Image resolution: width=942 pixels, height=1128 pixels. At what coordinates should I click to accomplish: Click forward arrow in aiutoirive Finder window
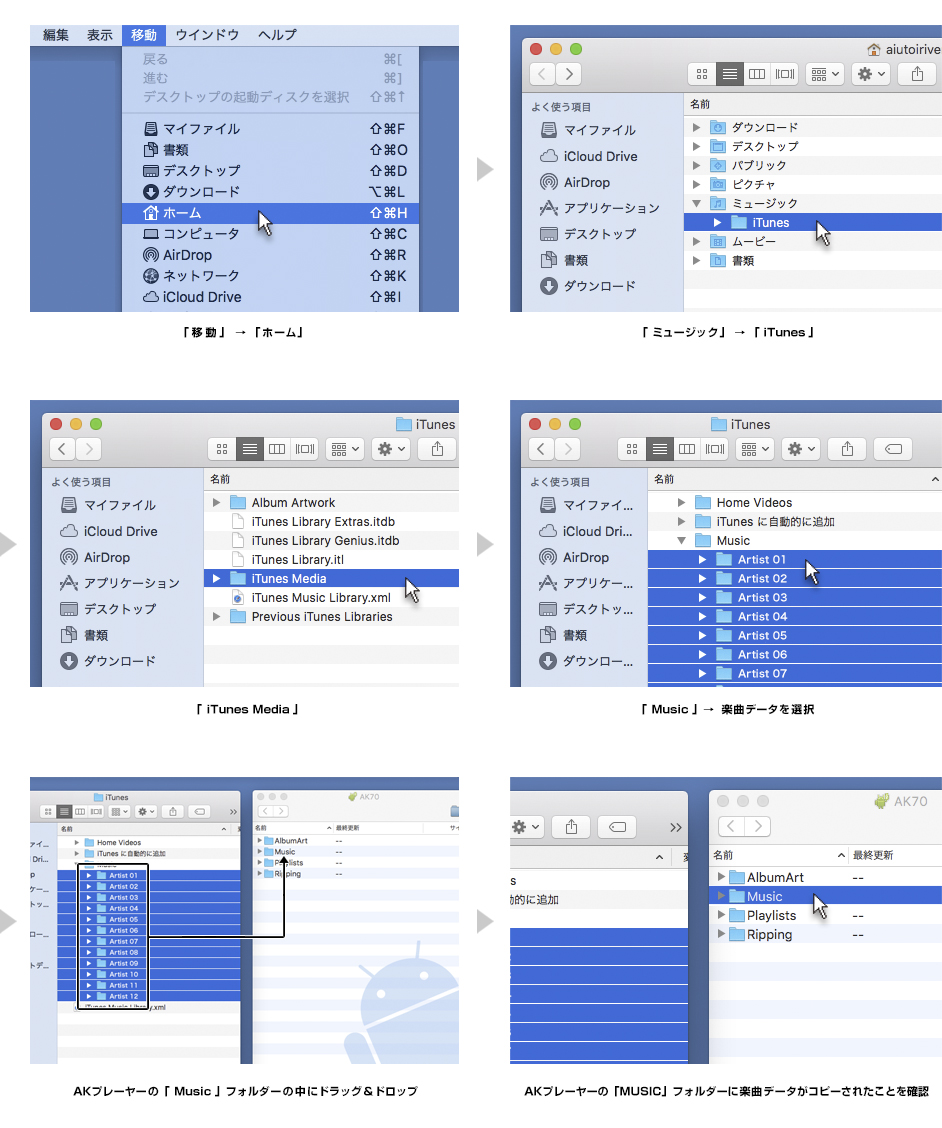point(569,74)
